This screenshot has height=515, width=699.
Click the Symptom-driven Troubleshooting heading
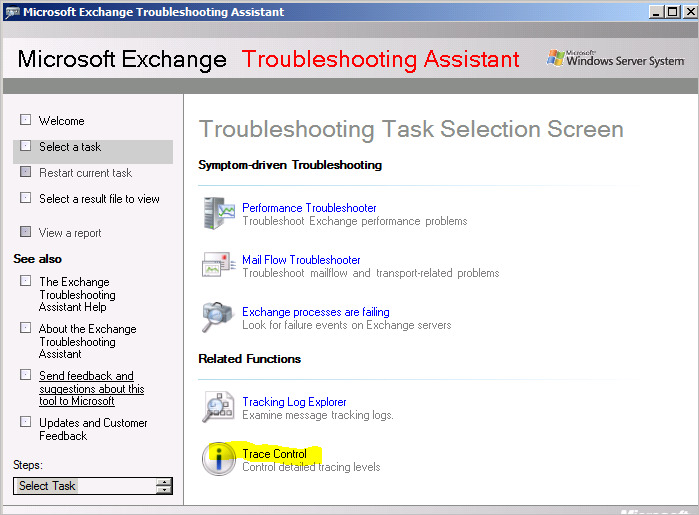[290, 165]
